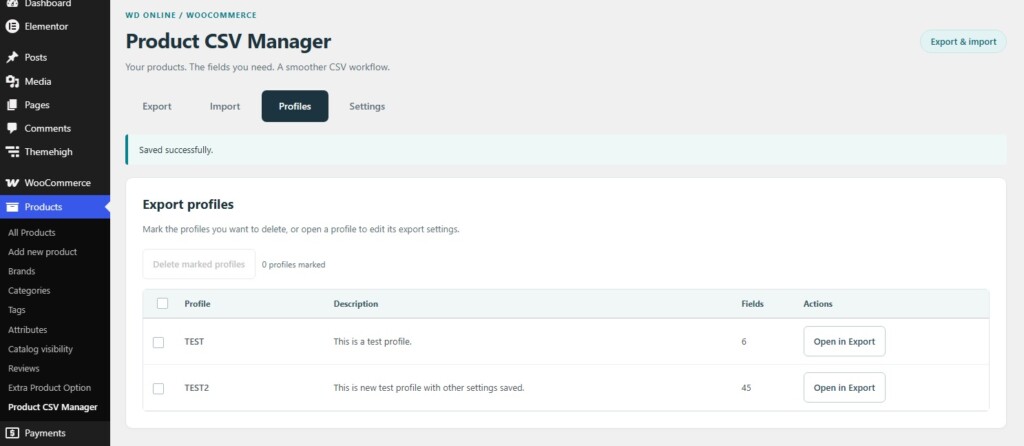Open Catalog visibility submenu link
This screenshot has width=1024, height=446.
40,349
